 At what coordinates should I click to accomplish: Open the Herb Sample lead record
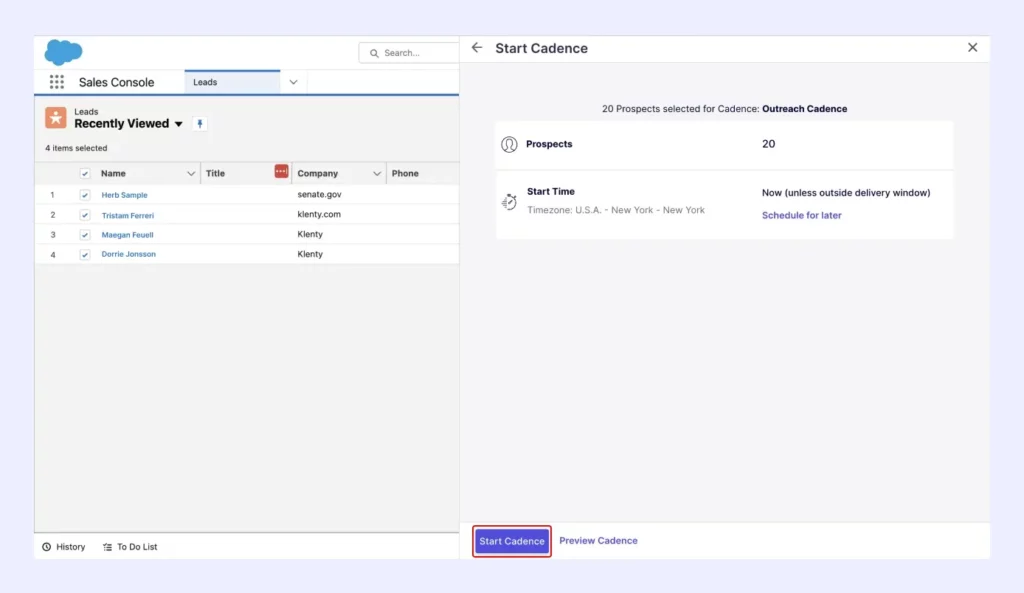[124, 195]
